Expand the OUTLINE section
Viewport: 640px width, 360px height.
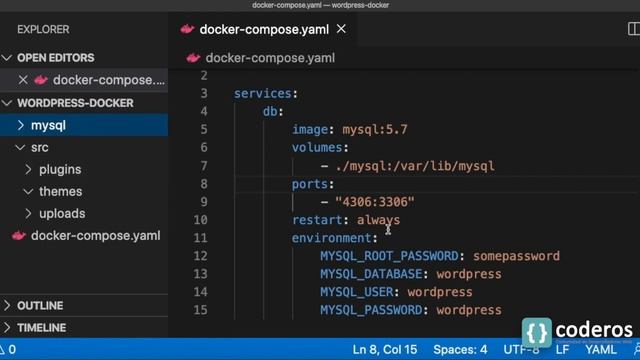[x=7, y=305]
